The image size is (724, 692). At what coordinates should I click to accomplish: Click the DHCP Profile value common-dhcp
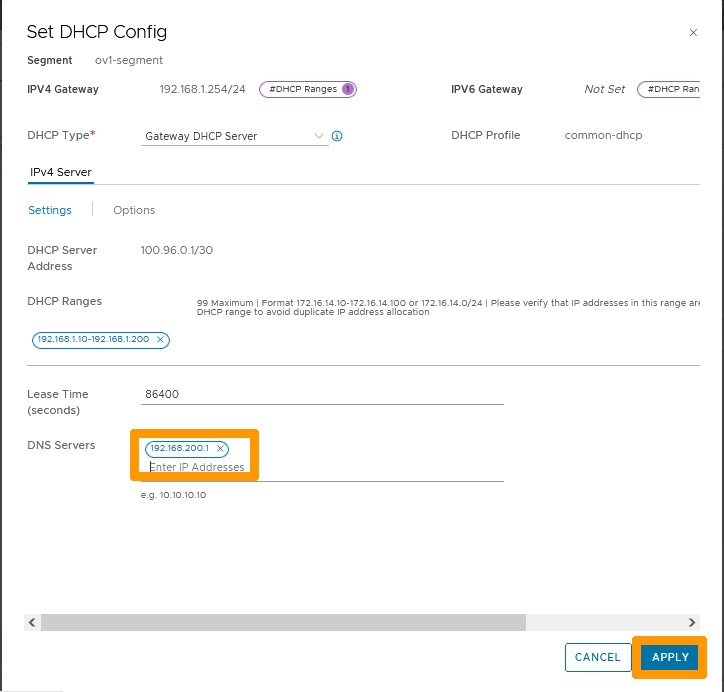603,135
